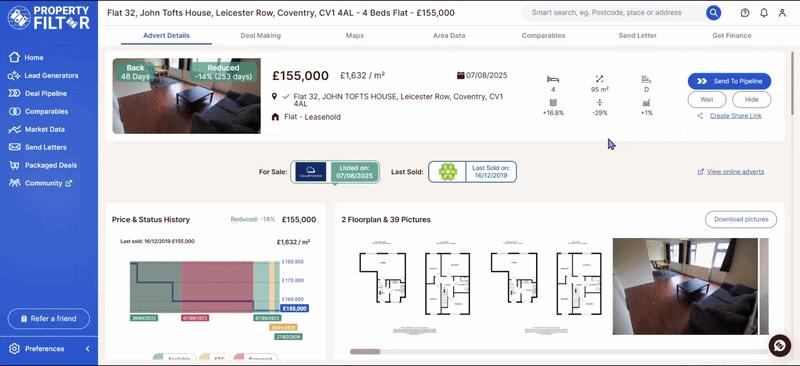Click the Reduced -14% (253 days) image badge
Viewport: 800px width, 366px height.
point(223,72)
